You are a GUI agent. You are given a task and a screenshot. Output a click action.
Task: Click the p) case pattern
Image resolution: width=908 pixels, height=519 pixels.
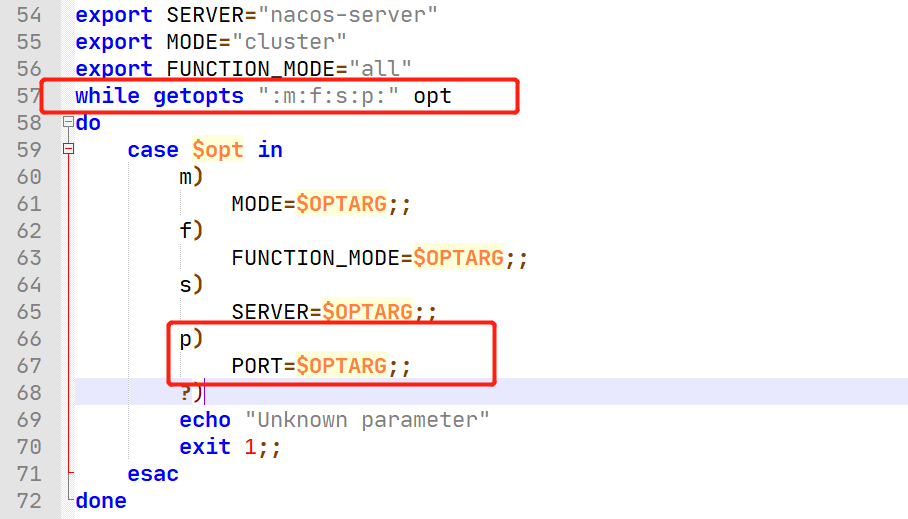coord(191,339)
